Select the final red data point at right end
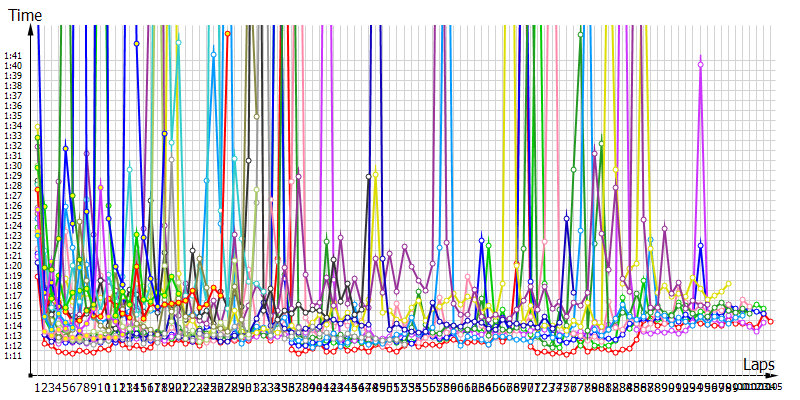The width and height of the screenshot is (800, 400). [771, 322]
